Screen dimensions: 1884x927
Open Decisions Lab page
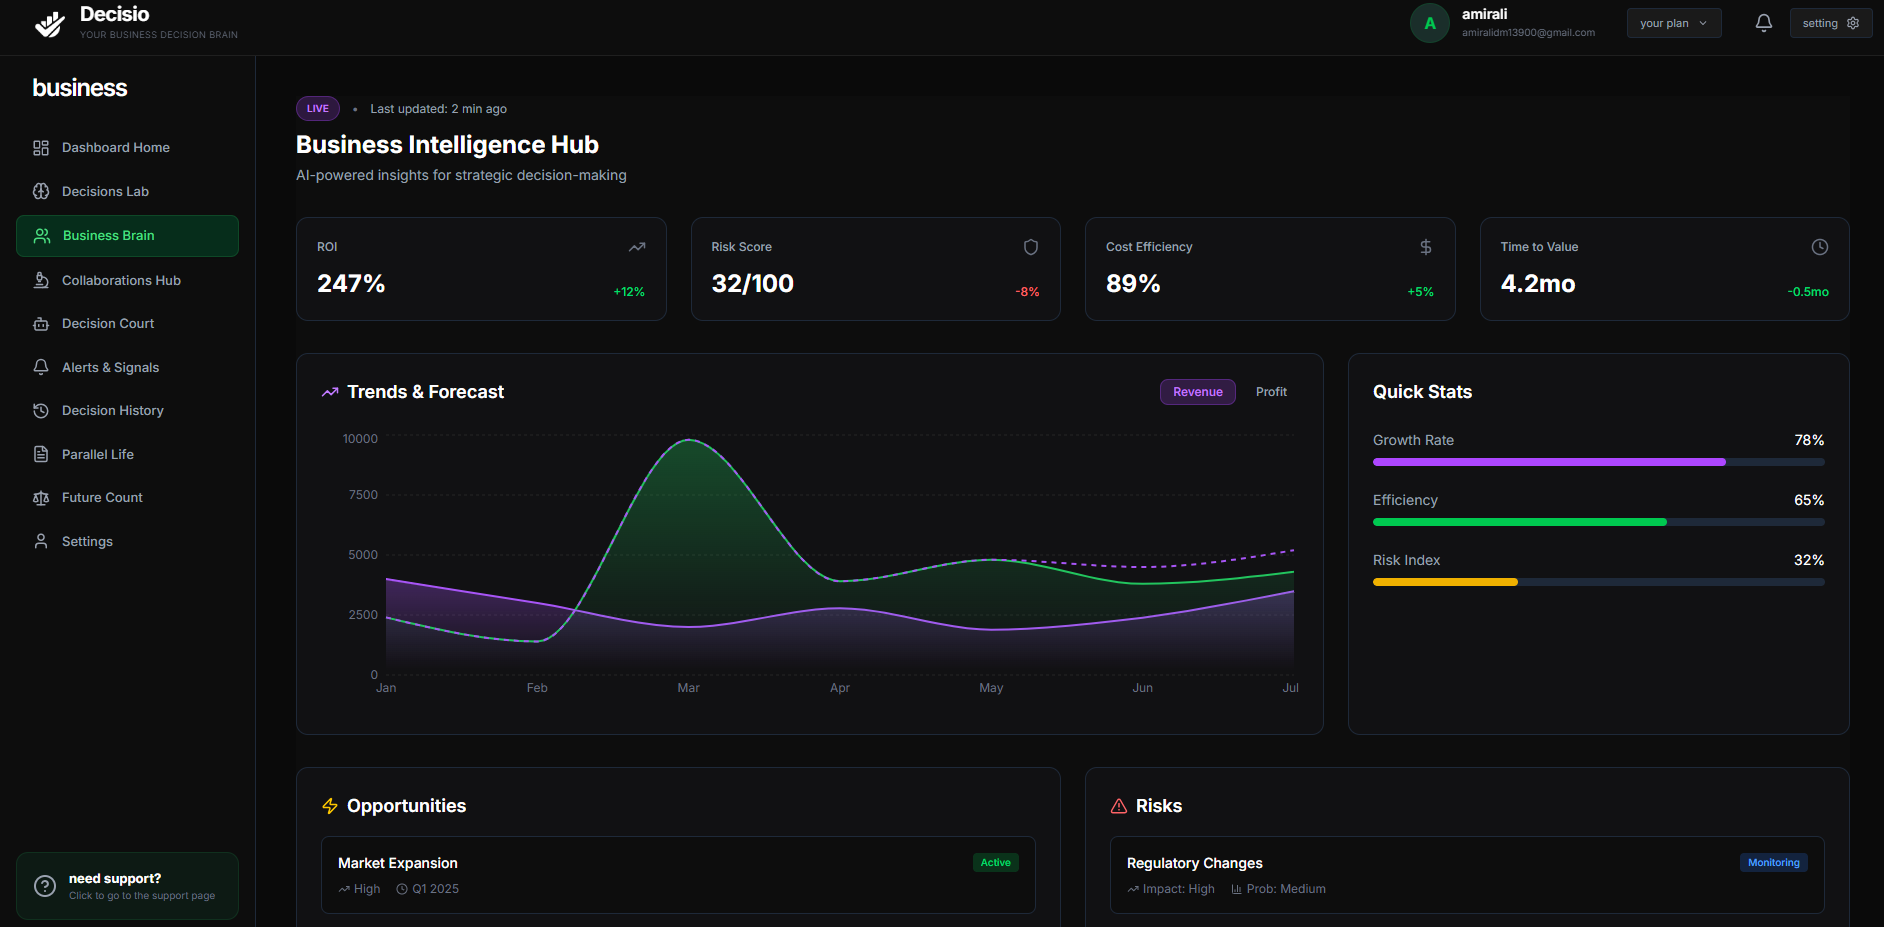tap(127, 191)
